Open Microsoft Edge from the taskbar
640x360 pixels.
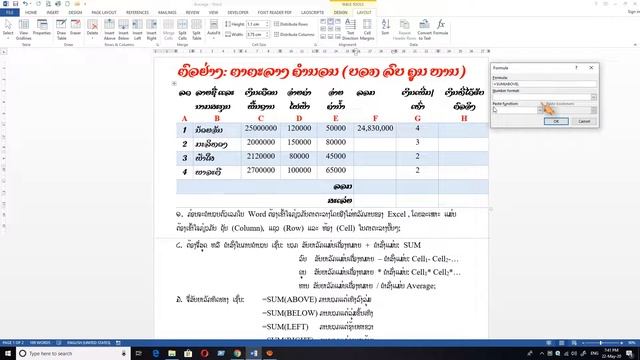coord(156,353)
